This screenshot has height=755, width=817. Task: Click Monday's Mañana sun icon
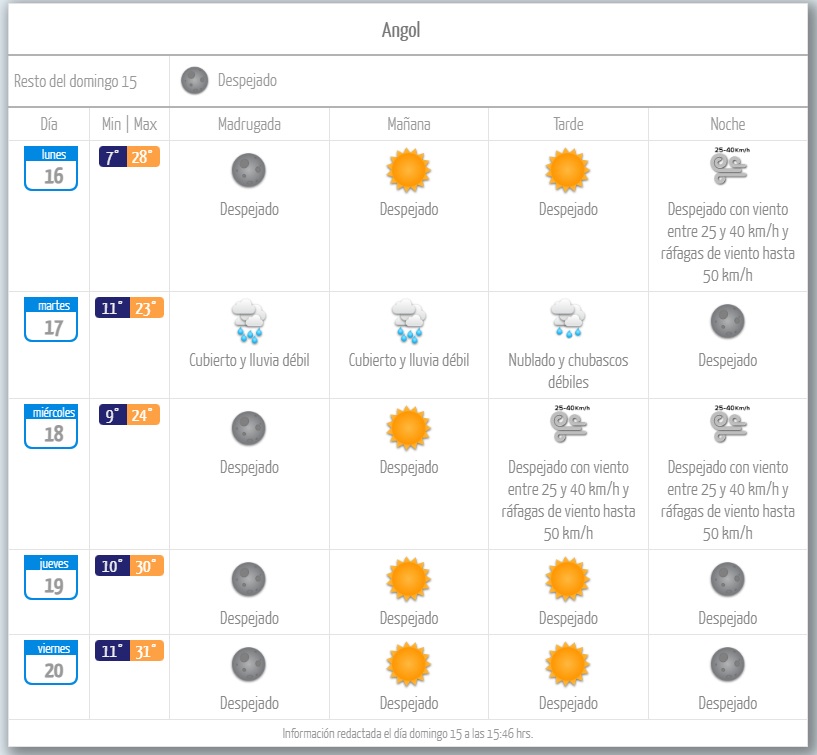(x=408, y=170)
